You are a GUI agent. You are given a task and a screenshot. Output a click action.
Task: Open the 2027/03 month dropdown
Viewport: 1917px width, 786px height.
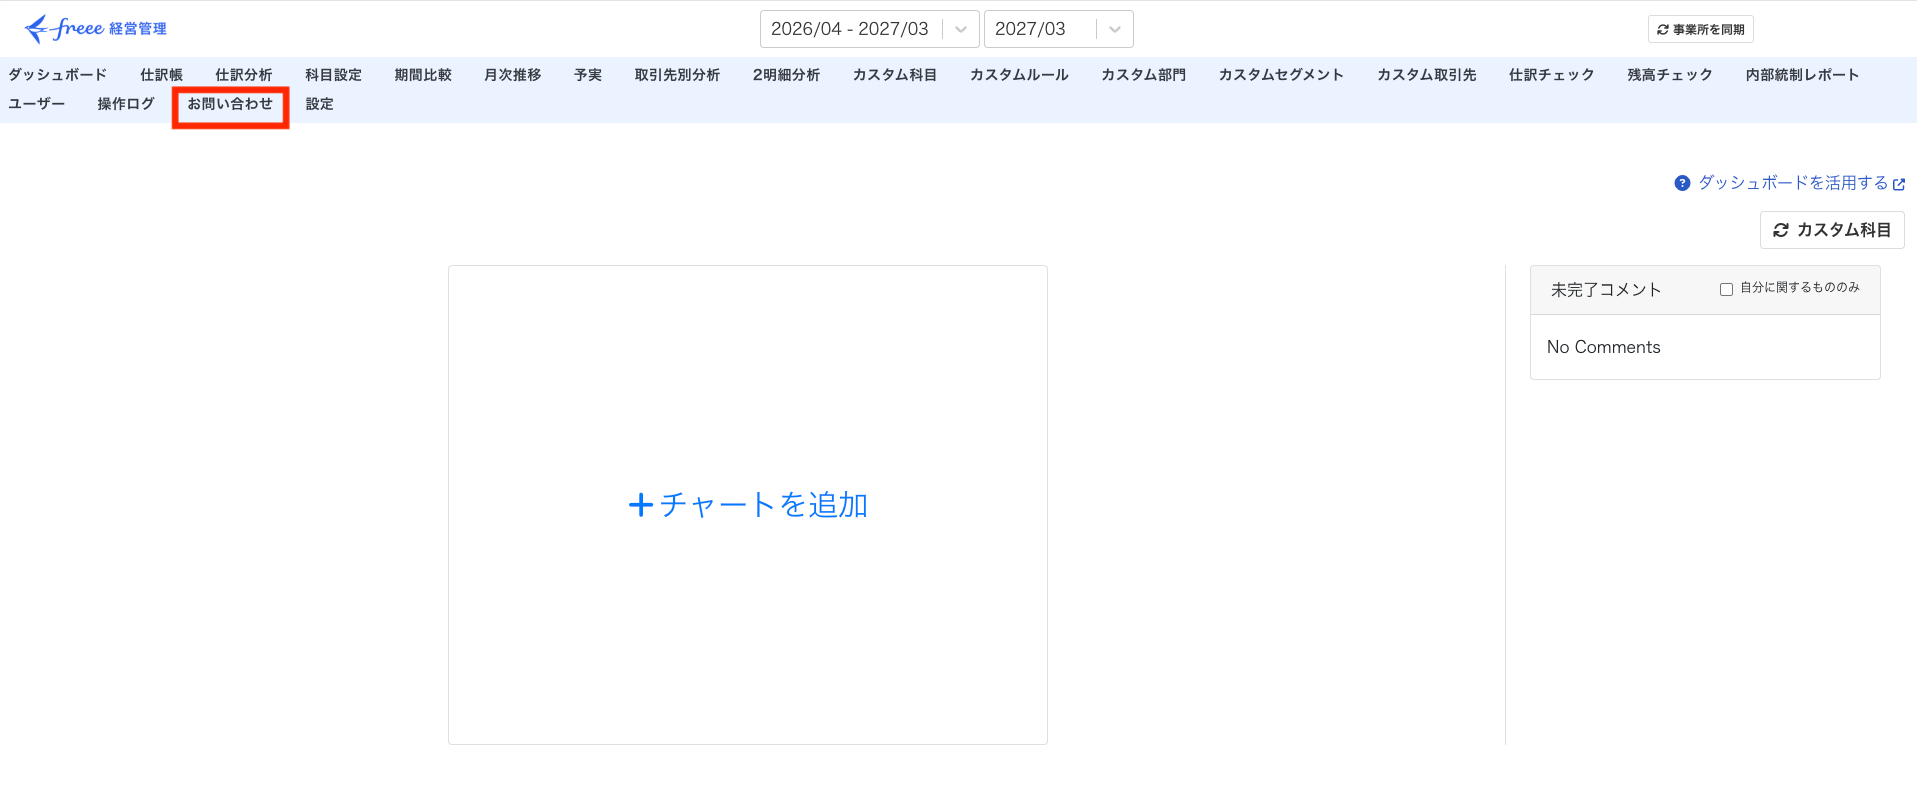click(x=1058, y=29)
